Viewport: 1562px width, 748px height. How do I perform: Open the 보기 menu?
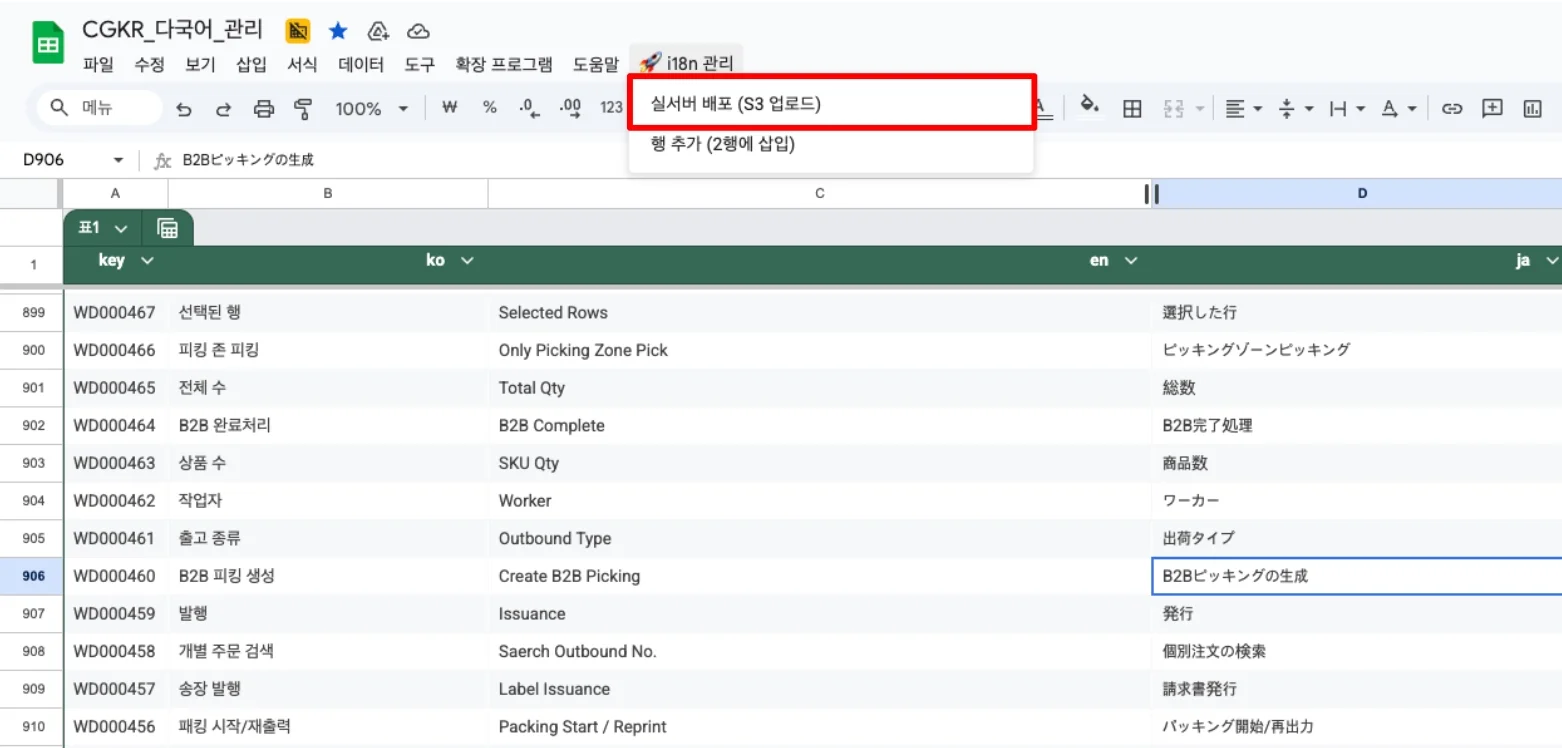200,64
